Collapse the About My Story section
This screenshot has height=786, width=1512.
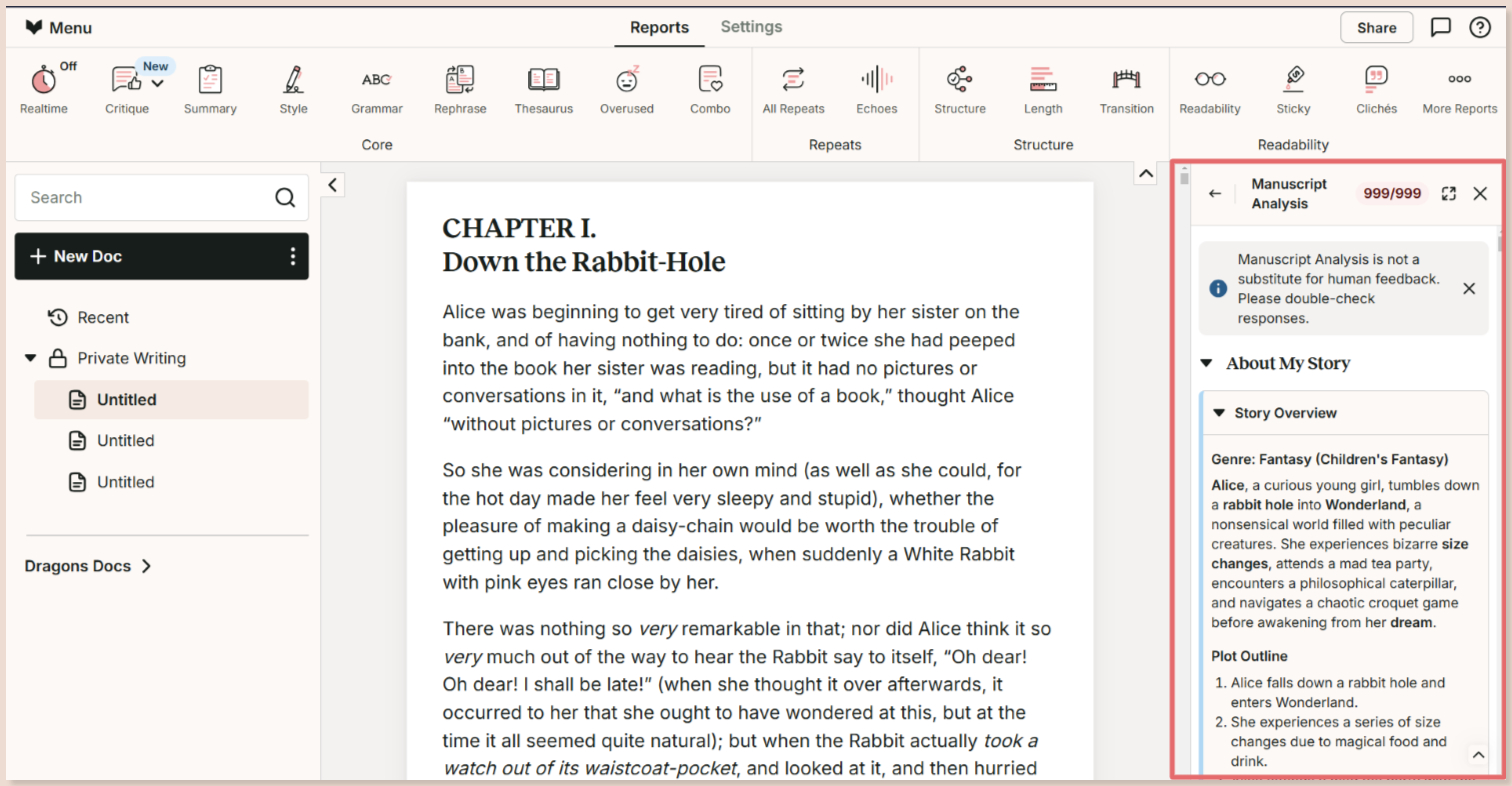click(x=1206, y=363)
